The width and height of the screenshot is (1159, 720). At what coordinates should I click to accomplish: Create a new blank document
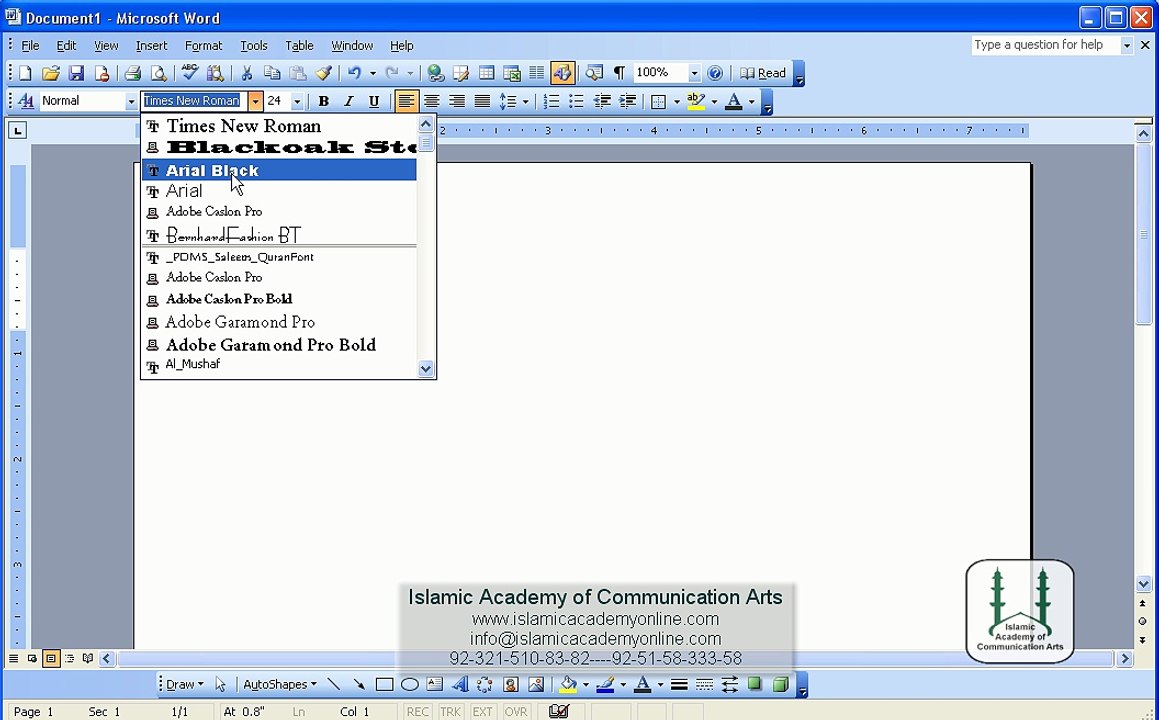(x=25, y=73)
